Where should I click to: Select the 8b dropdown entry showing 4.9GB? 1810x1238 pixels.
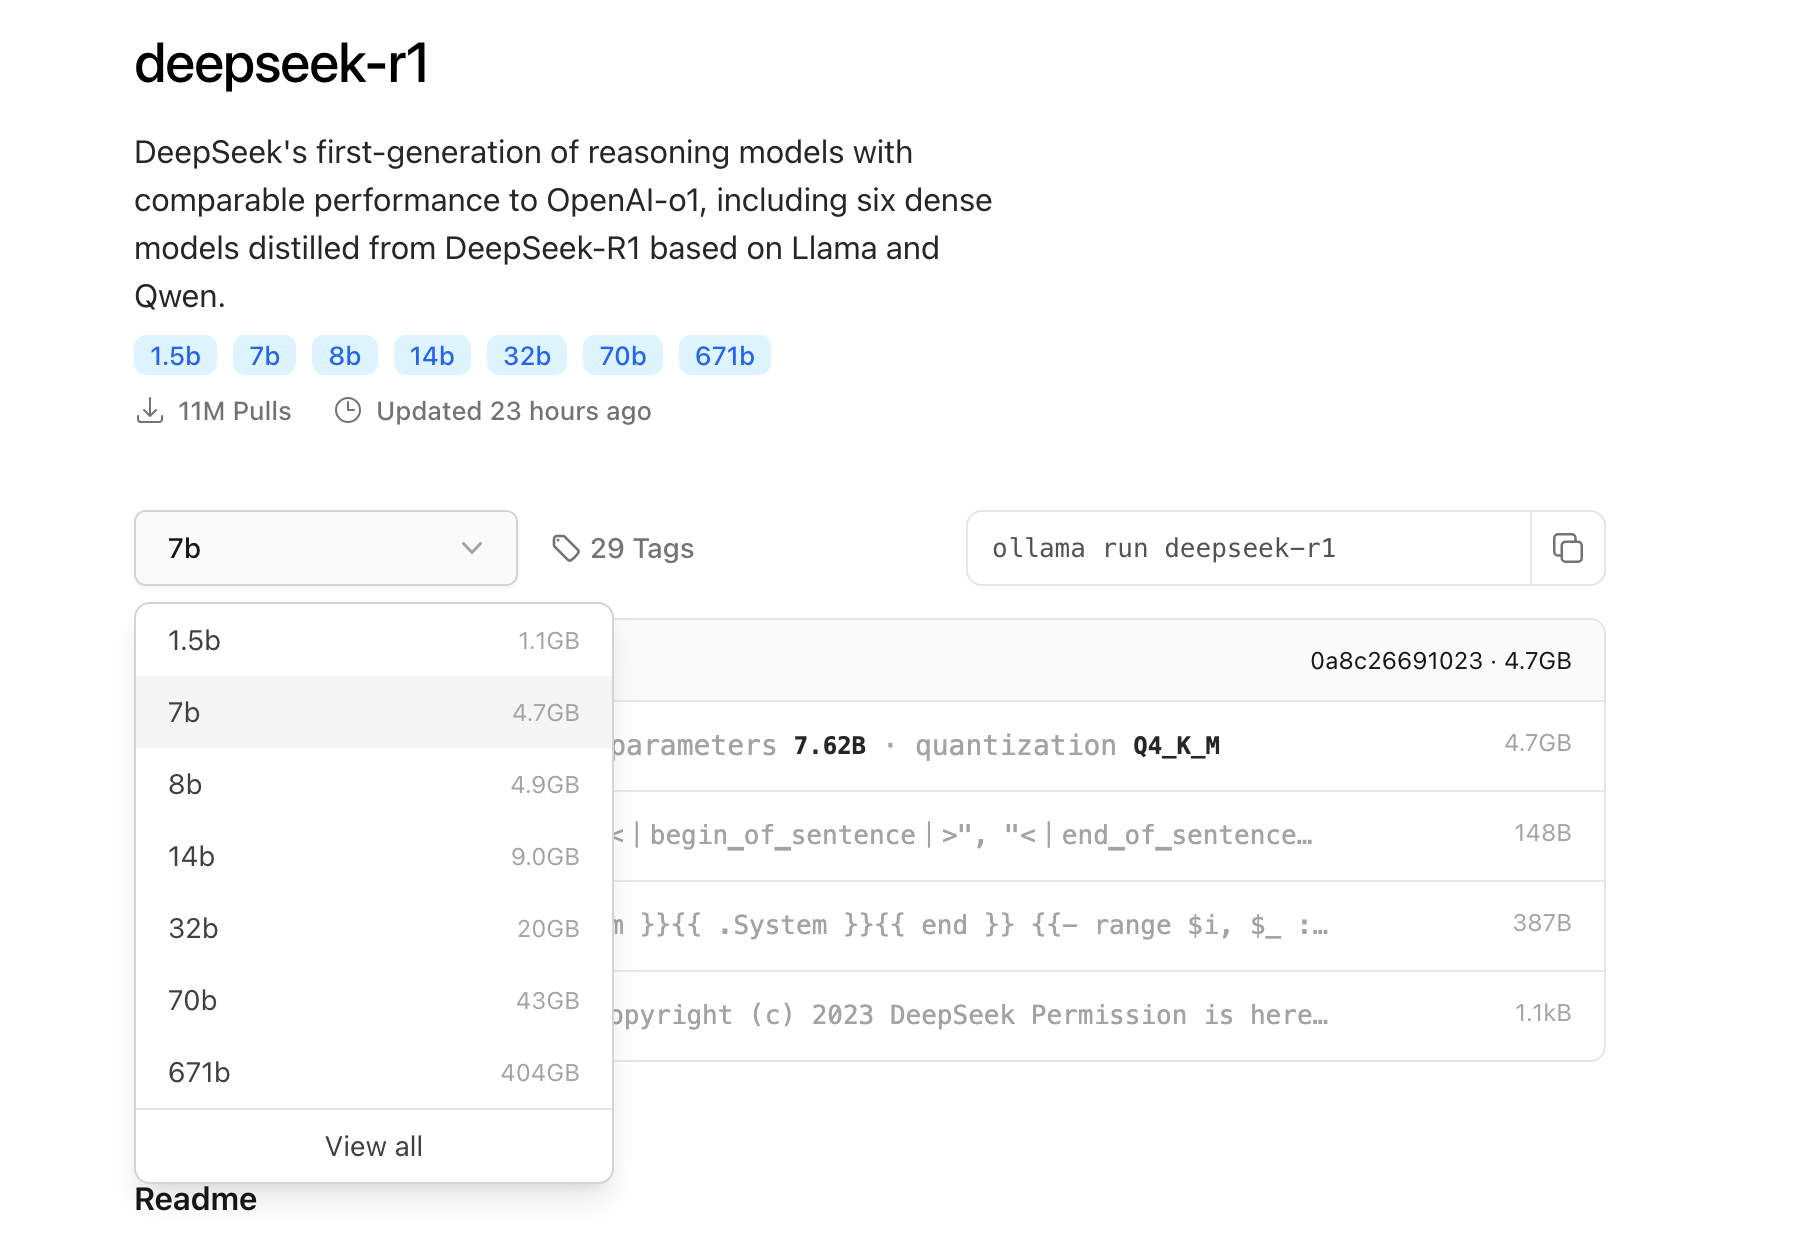(373, 784)
